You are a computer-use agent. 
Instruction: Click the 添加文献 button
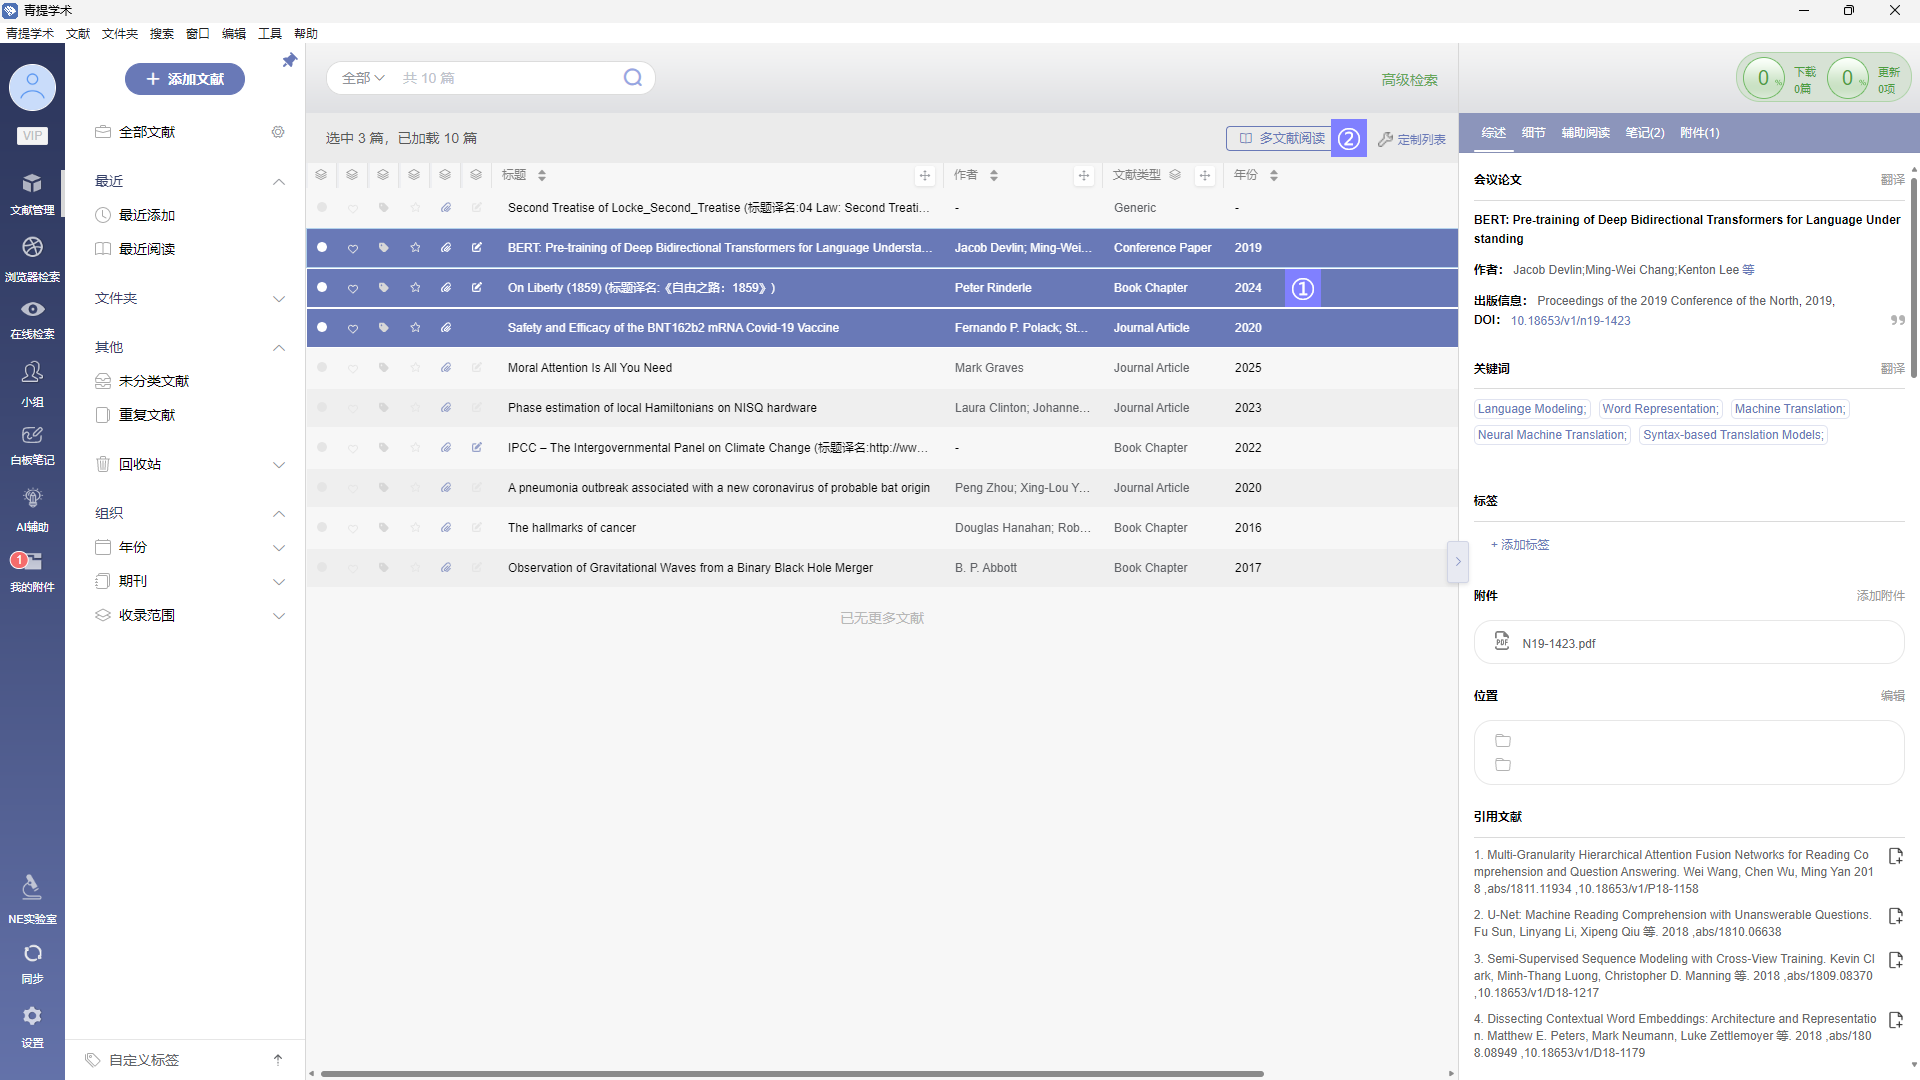tap(185, 79)
